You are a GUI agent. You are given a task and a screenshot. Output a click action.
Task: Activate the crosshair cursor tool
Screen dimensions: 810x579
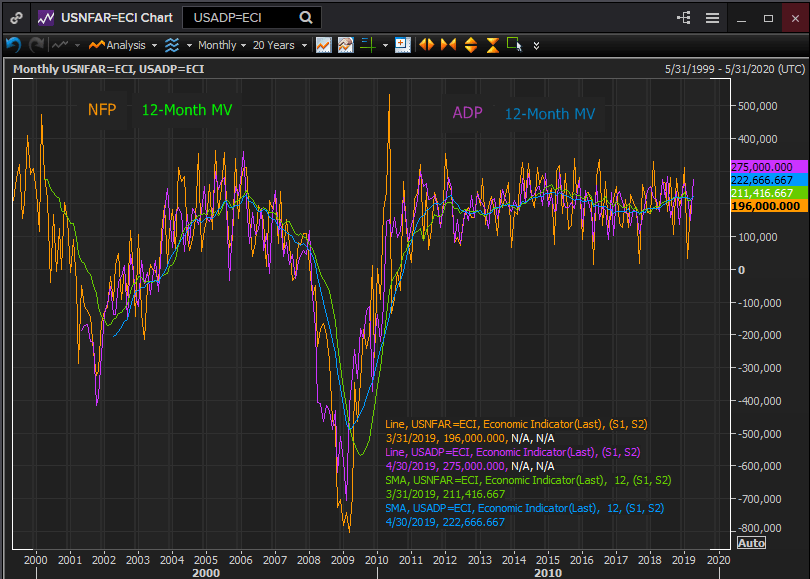pyautogui.click(x=369, y=44)
